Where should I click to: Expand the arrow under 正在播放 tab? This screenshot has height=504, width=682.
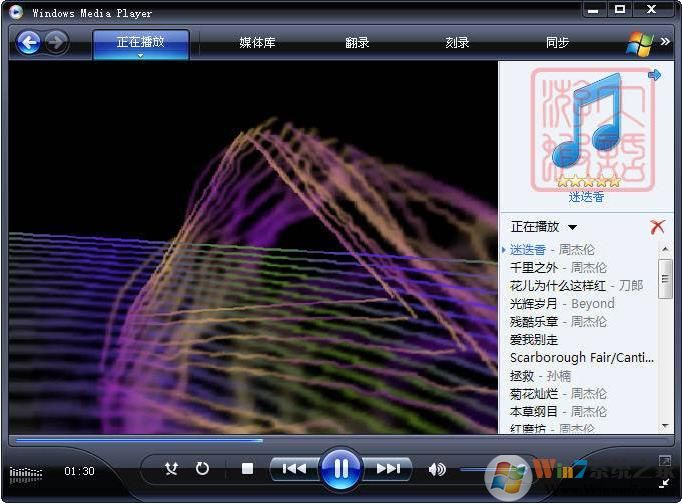140,56
